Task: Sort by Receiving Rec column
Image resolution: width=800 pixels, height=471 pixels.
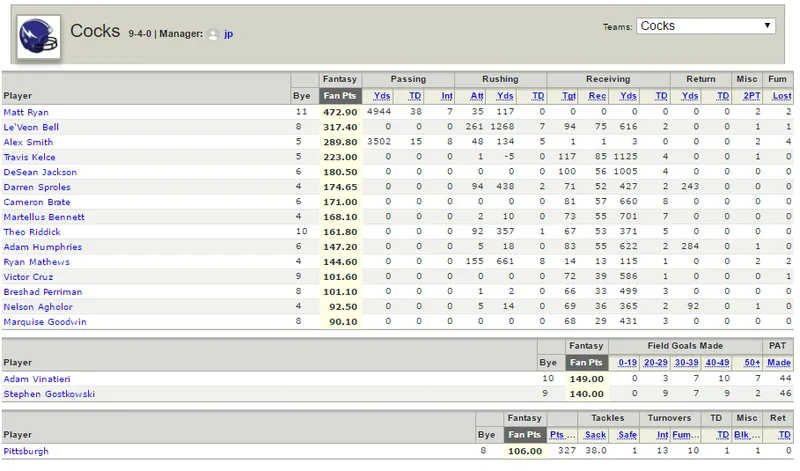Action: [597, 95]
